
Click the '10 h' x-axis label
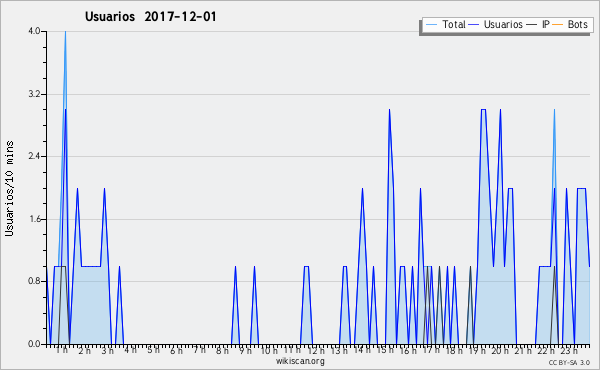[269, 350]
